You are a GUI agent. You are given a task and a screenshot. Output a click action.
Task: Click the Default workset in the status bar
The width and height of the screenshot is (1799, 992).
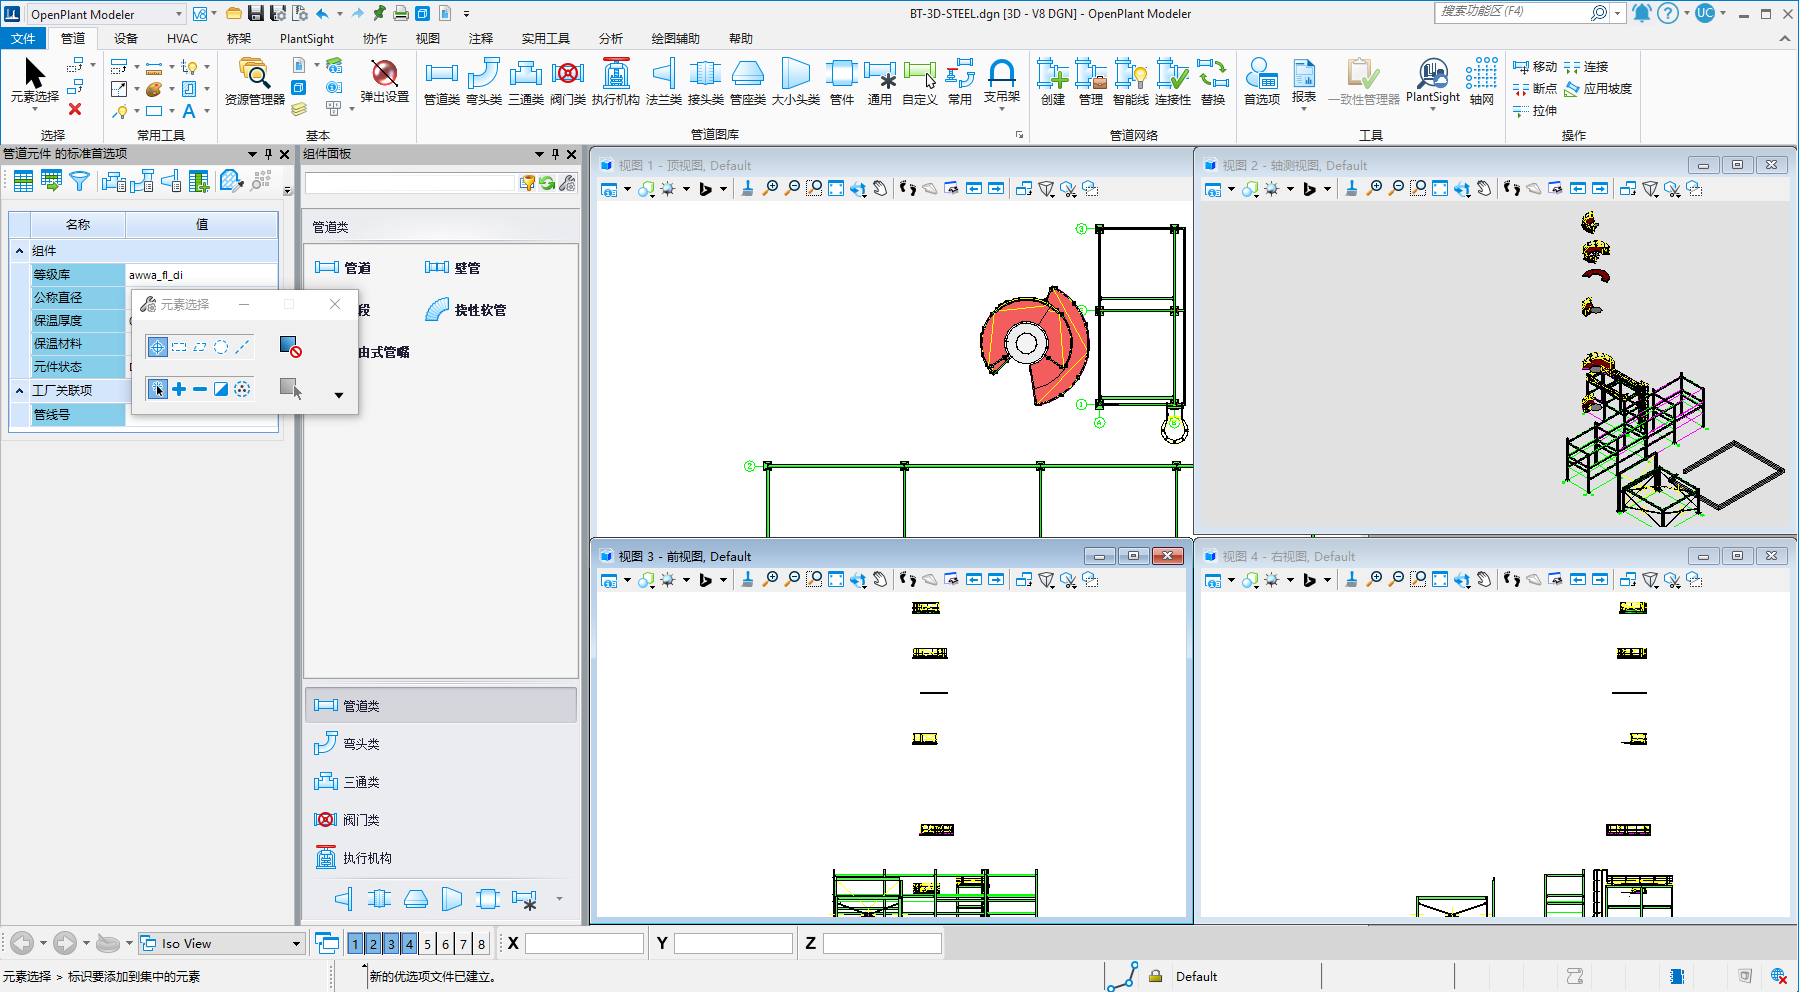coord(1197,976)
